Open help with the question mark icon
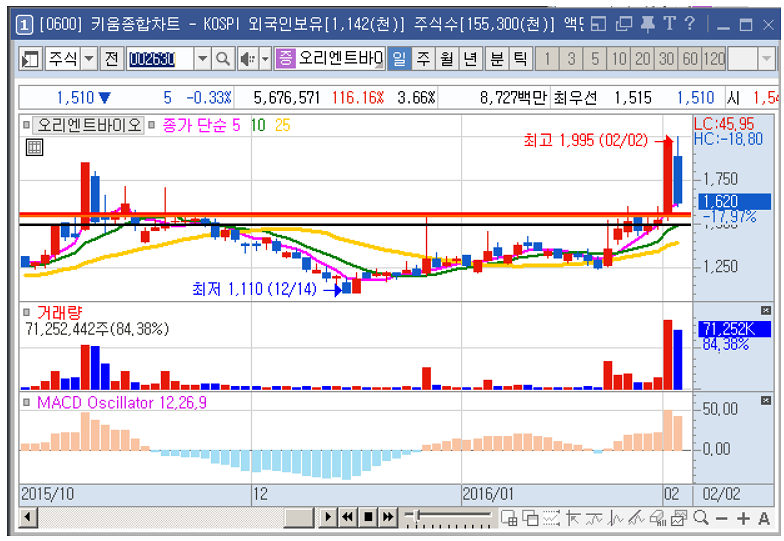 click(x=690, y=24)
